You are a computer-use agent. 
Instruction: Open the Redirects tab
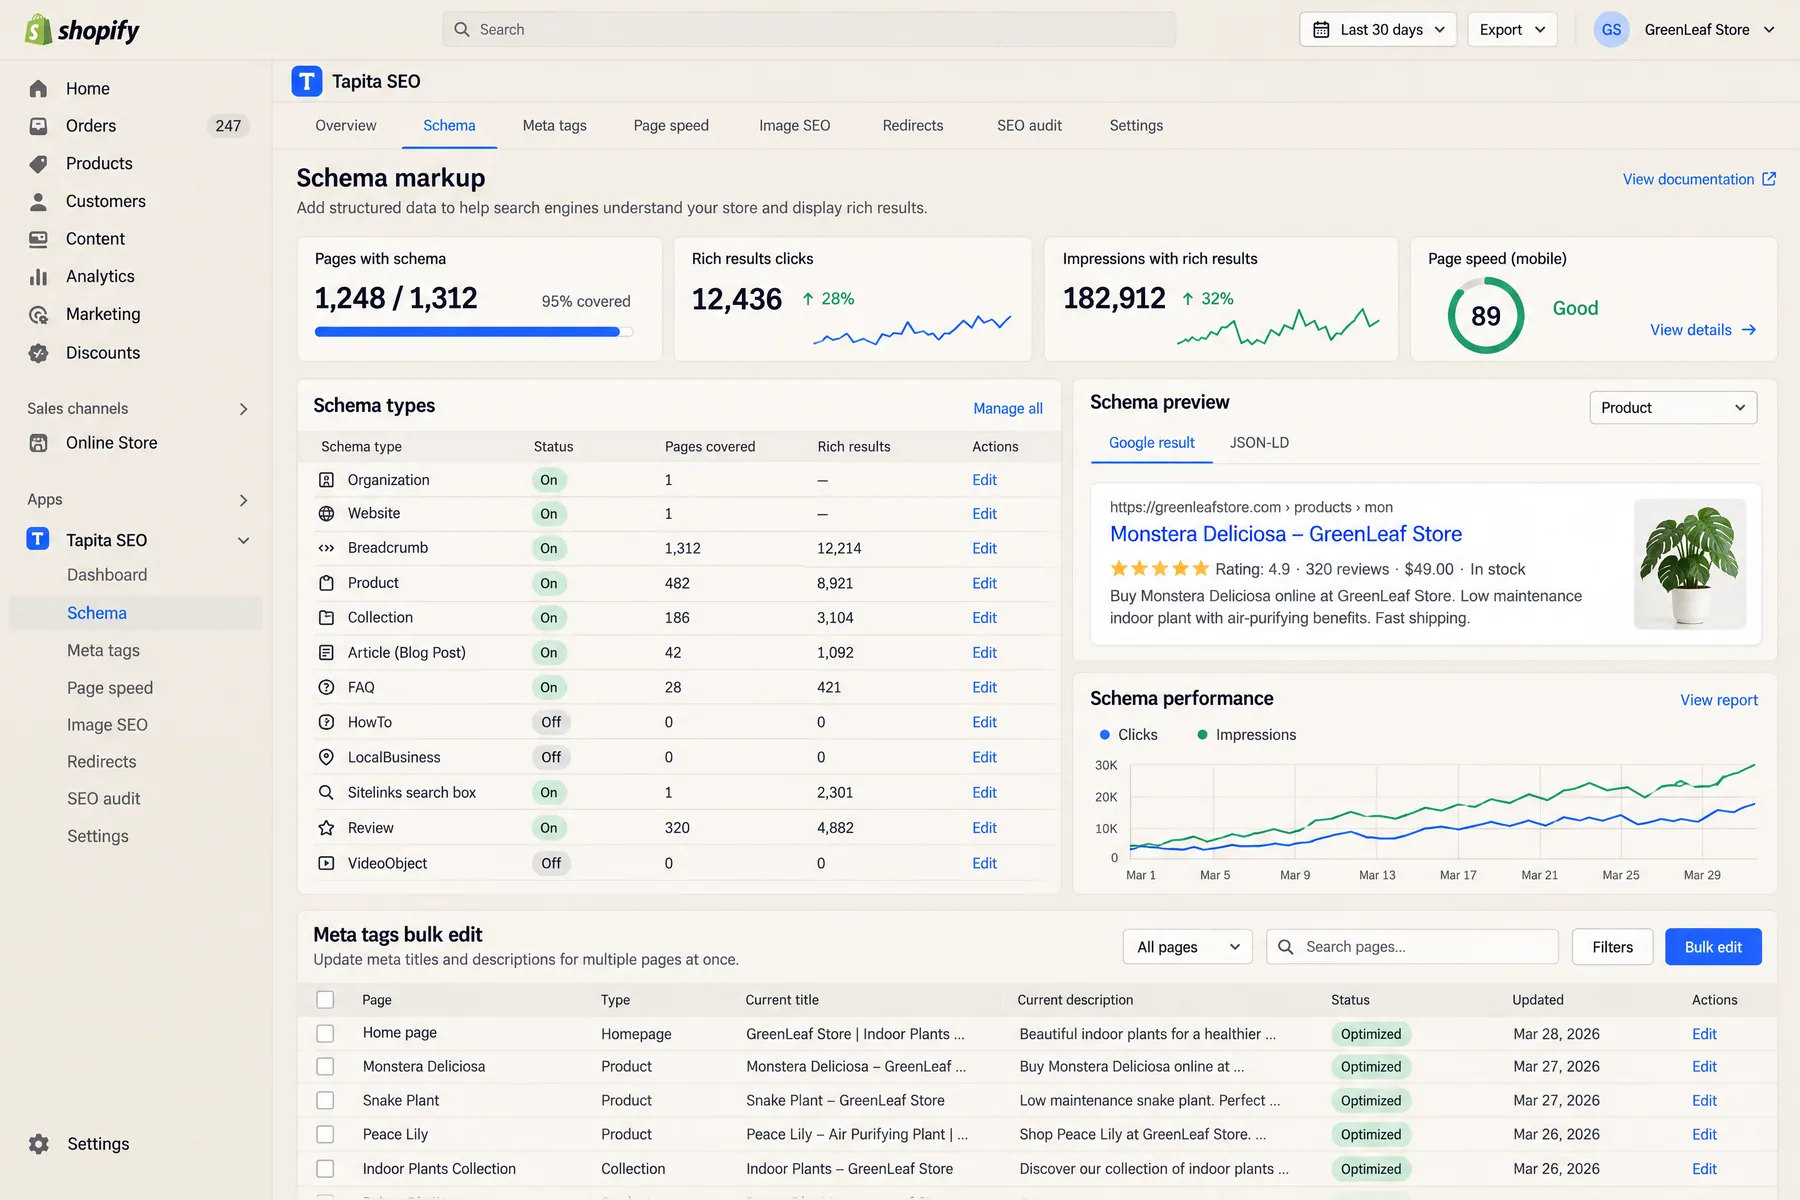coord(913,126)
